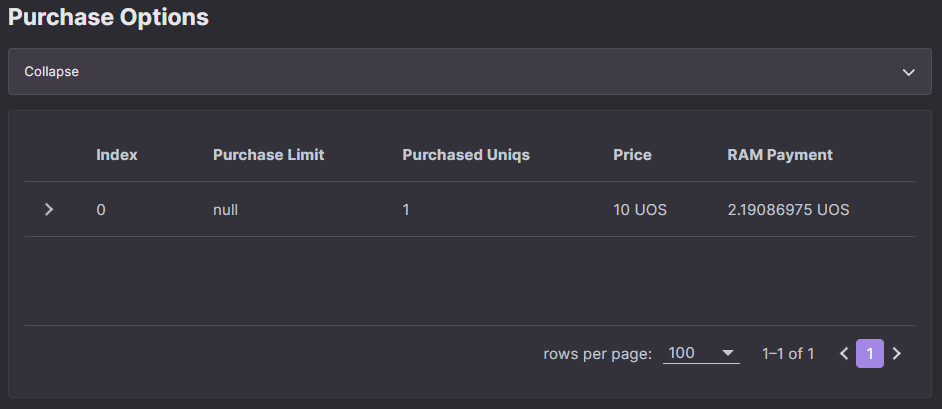Sort by the Price column header

633,155
